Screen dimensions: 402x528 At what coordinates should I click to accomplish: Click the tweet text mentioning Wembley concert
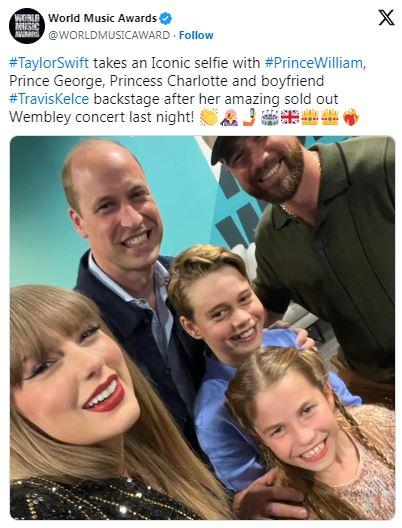(101, 117)
